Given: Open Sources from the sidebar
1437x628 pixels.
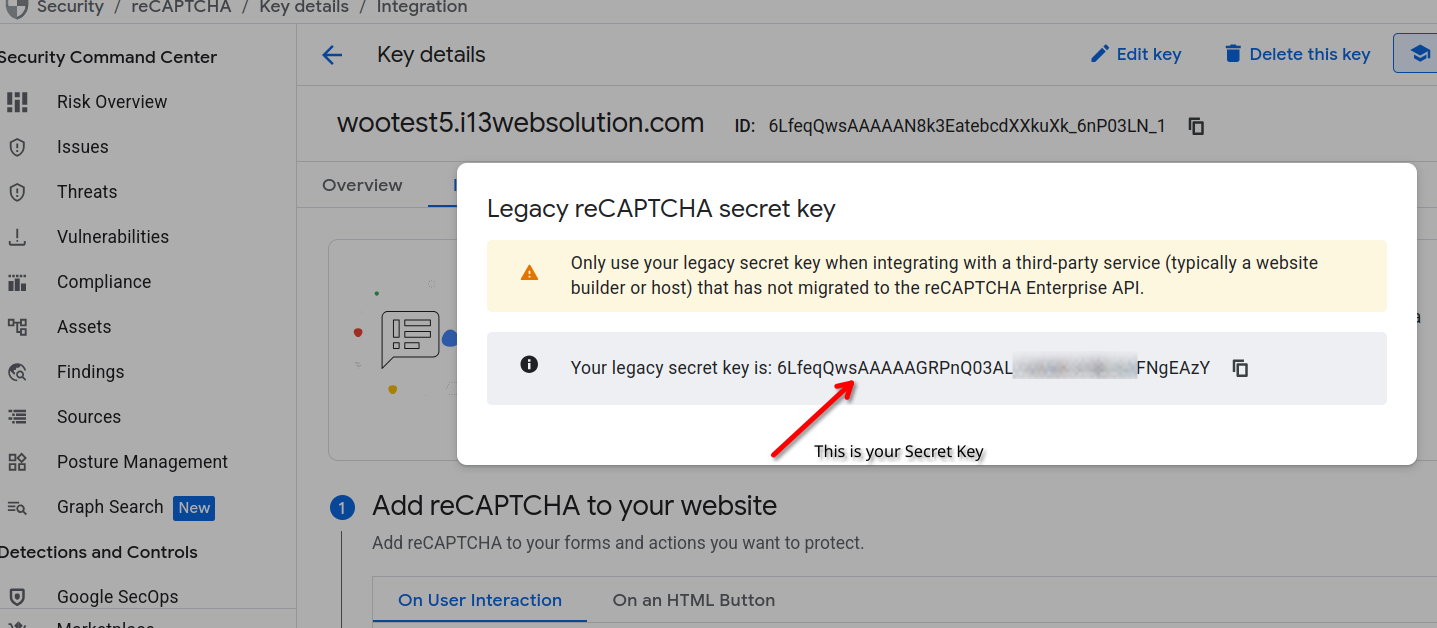Looking at the screenshot, I should point(89,417).
